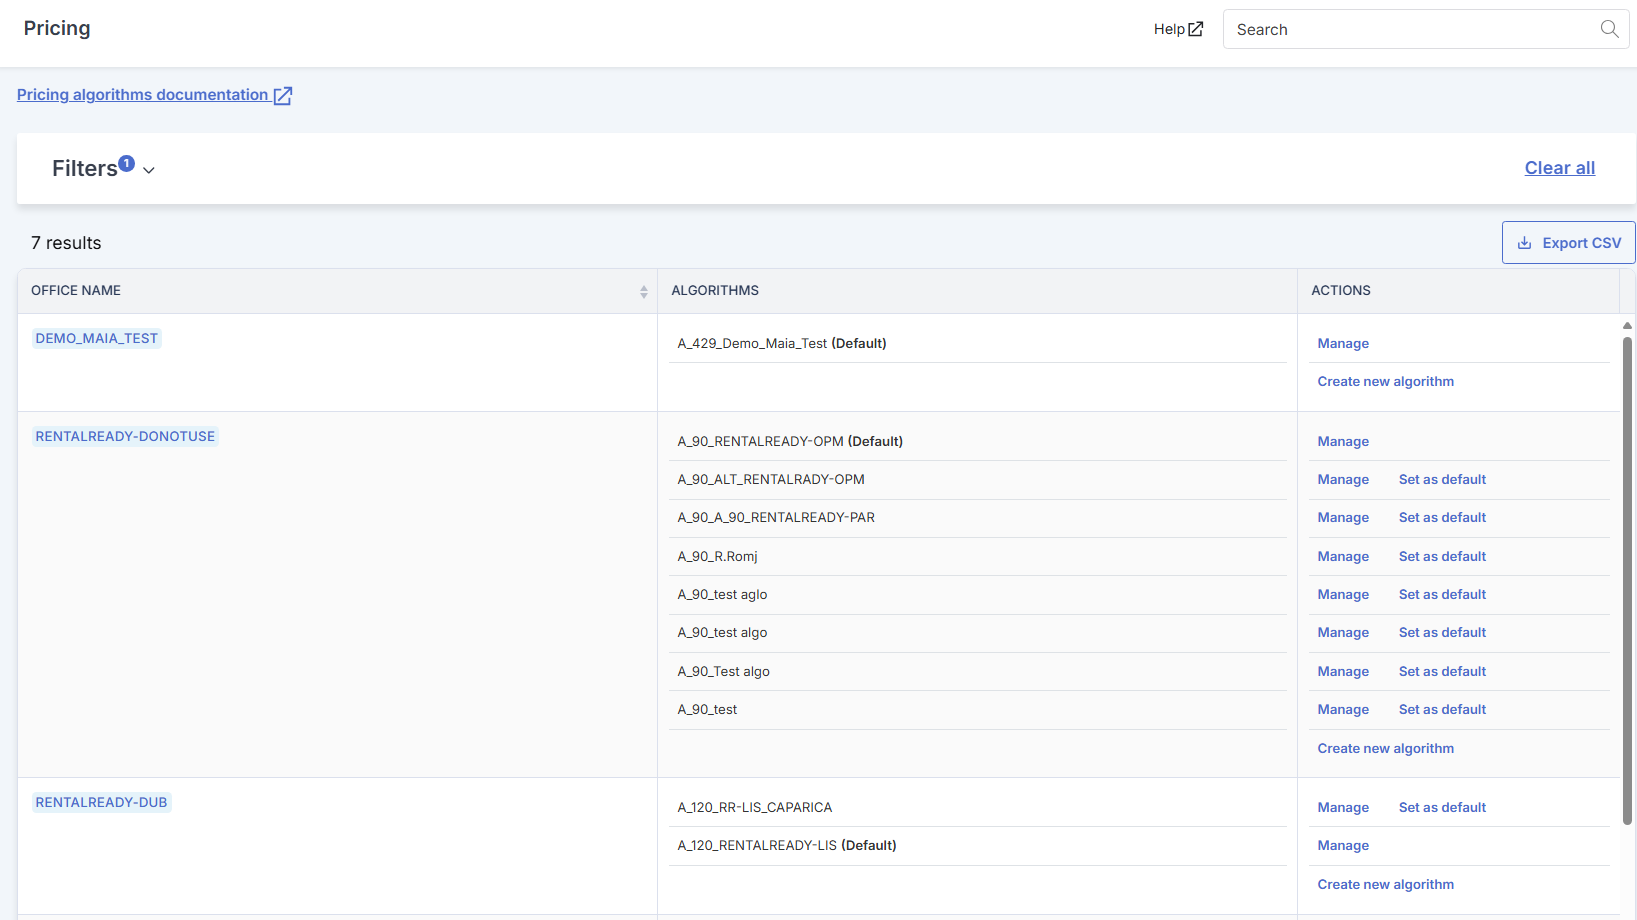The image size is (1637, 920).
Task: Click Clear all filters
Action: coord(1559,168)
